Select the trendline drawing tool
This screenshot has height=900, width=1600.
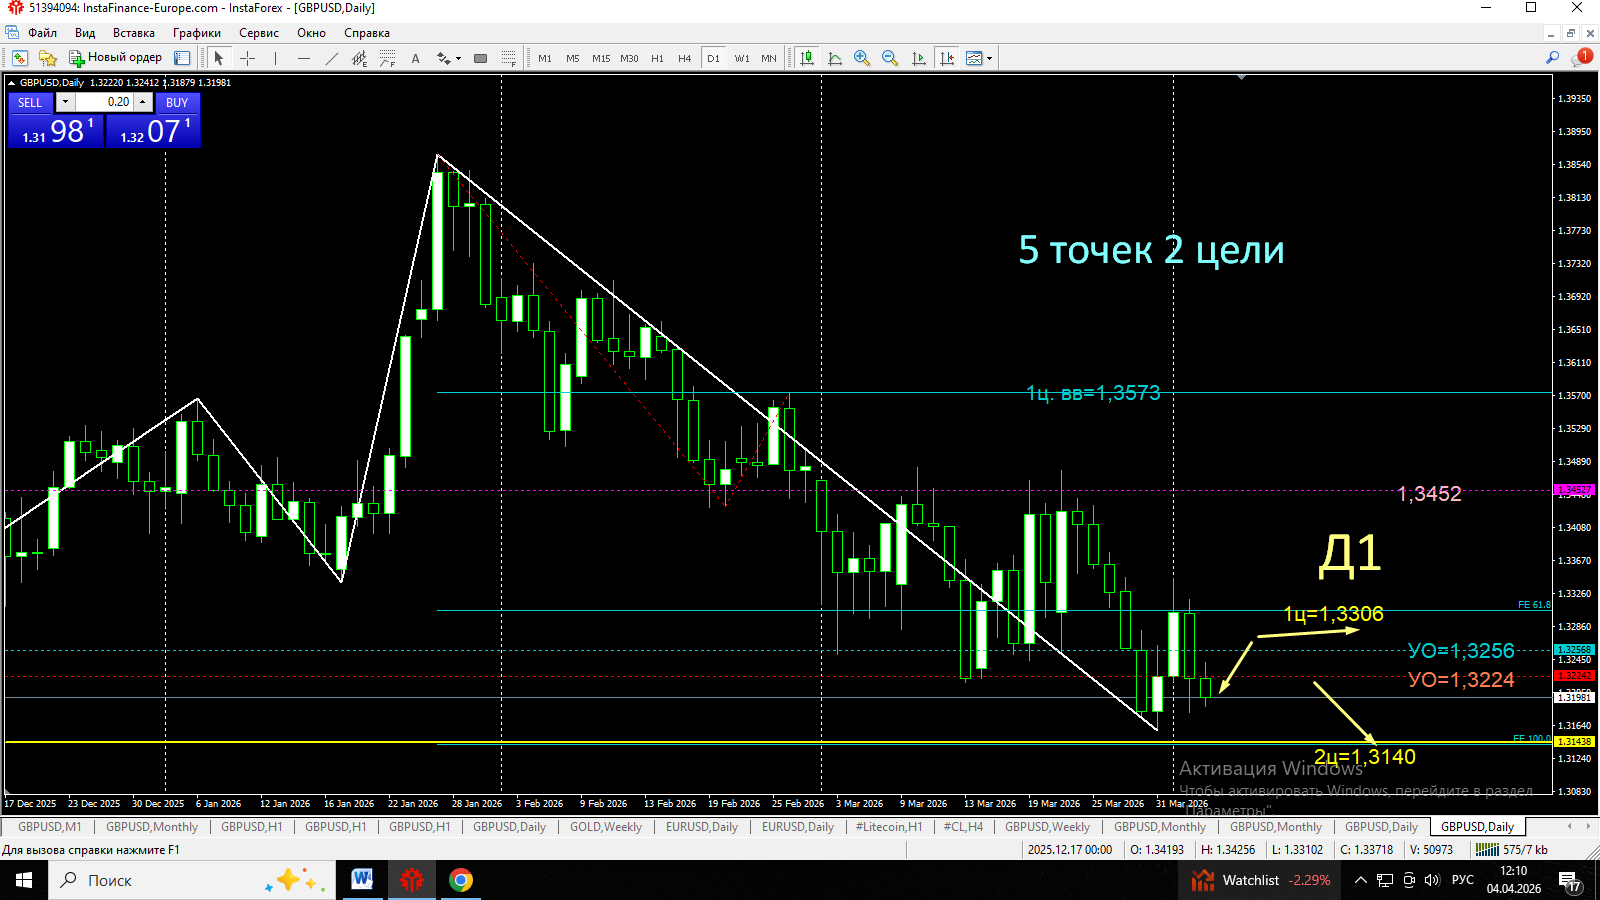(x=331, y=58)
